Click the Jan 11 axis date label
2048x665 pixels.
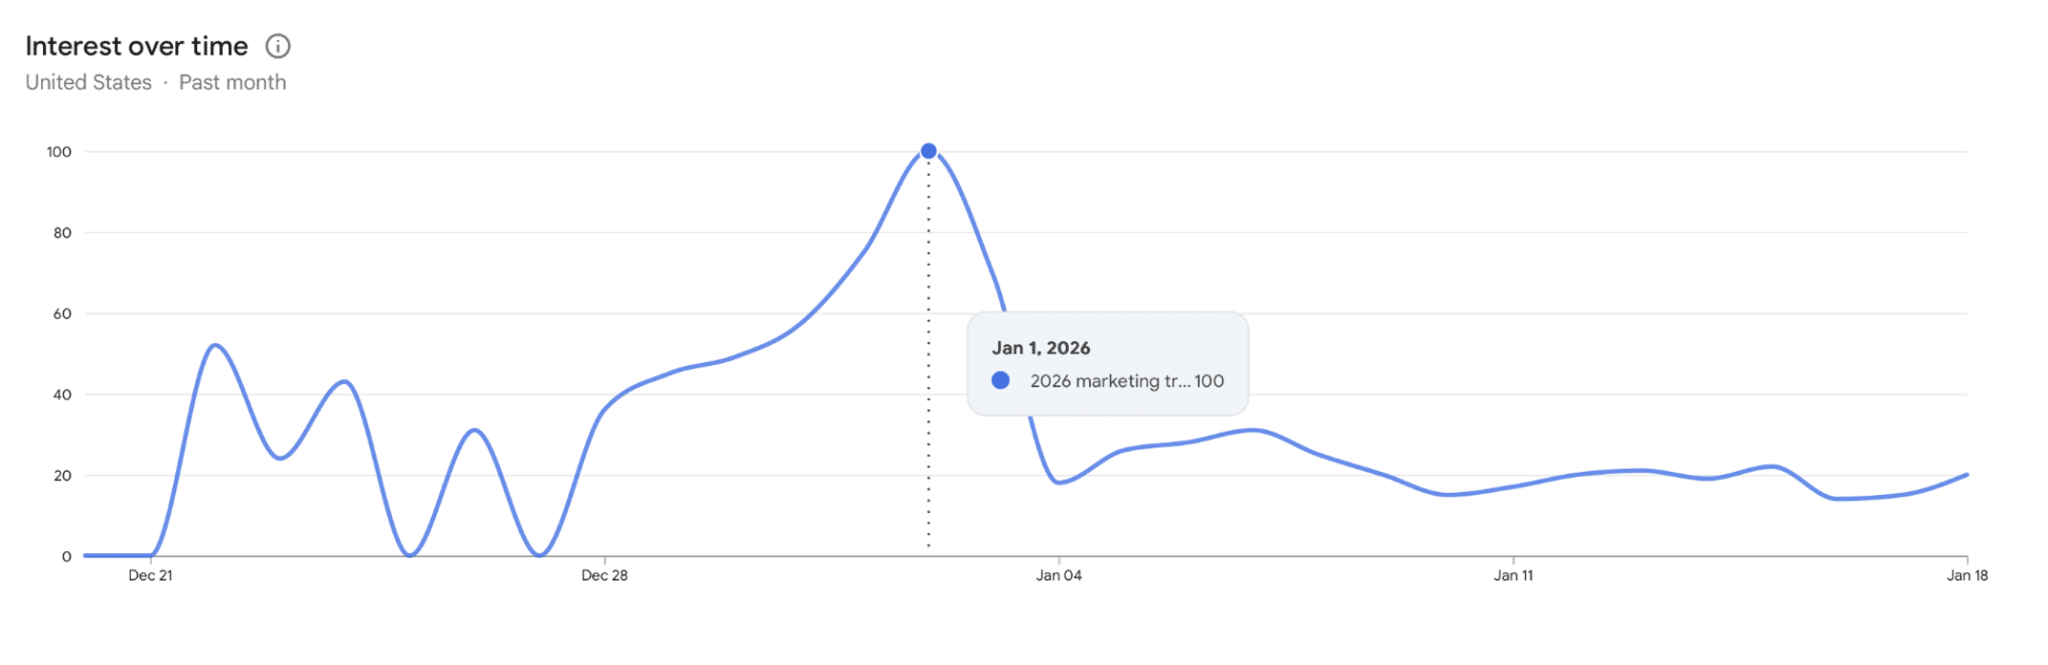coord(1512,575)
